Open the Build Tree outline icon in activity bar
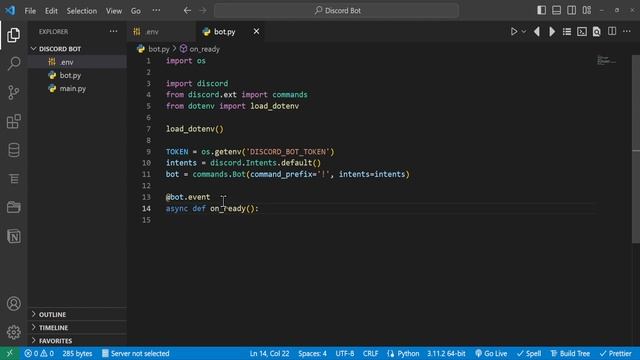 [x=13, y=179]
